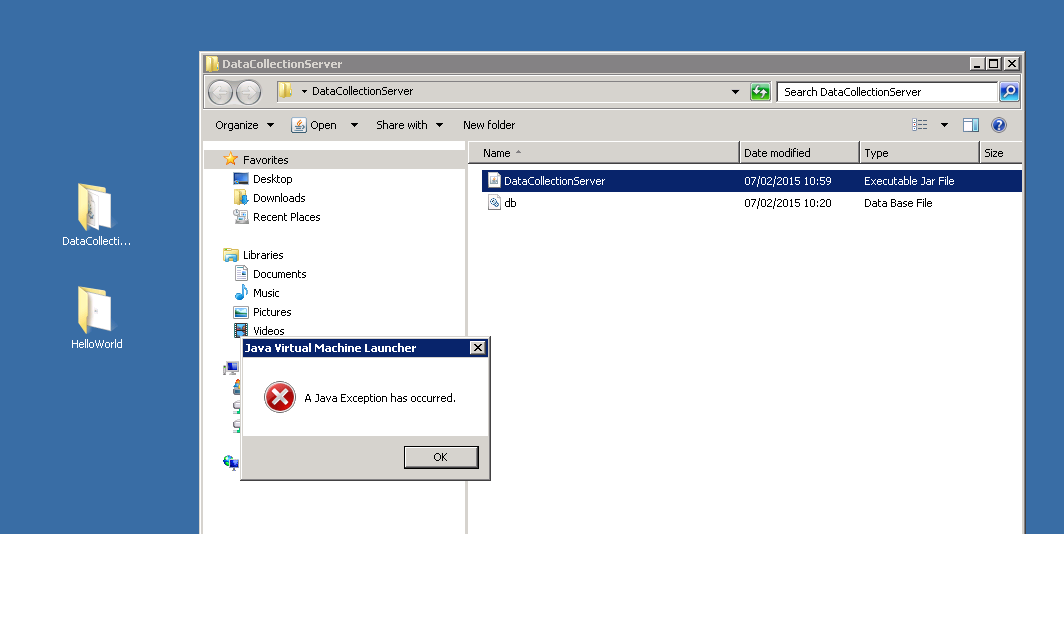
Task: Select Desktop in the navigation pane
Action: click(x=272, y=179)
